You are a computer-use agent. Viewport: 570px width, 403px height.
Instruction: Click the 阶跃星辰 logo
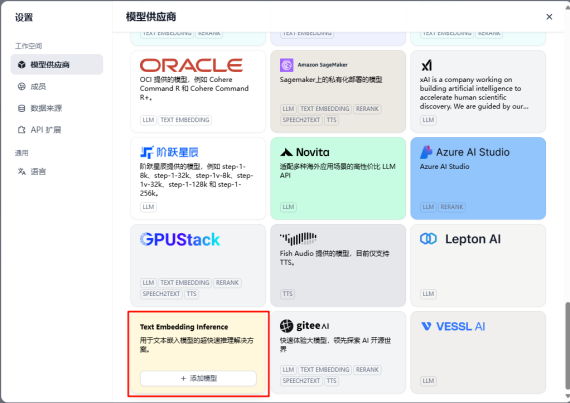point(169,152)
